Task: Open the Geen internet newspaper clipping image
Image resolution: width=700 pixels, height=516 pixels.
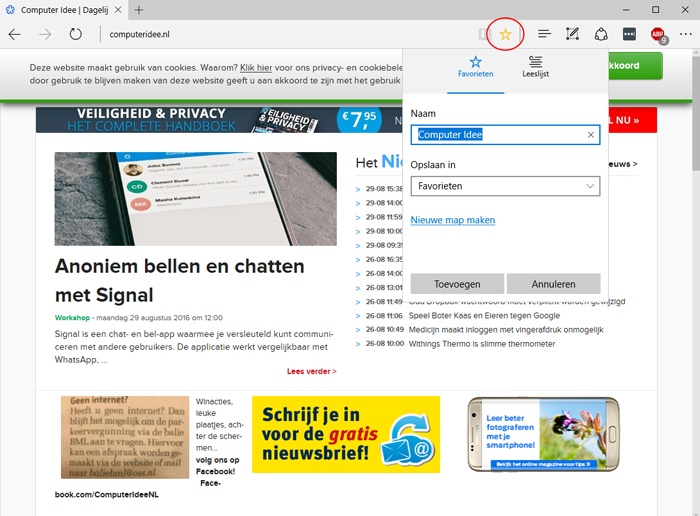Action: coord(125,437)
